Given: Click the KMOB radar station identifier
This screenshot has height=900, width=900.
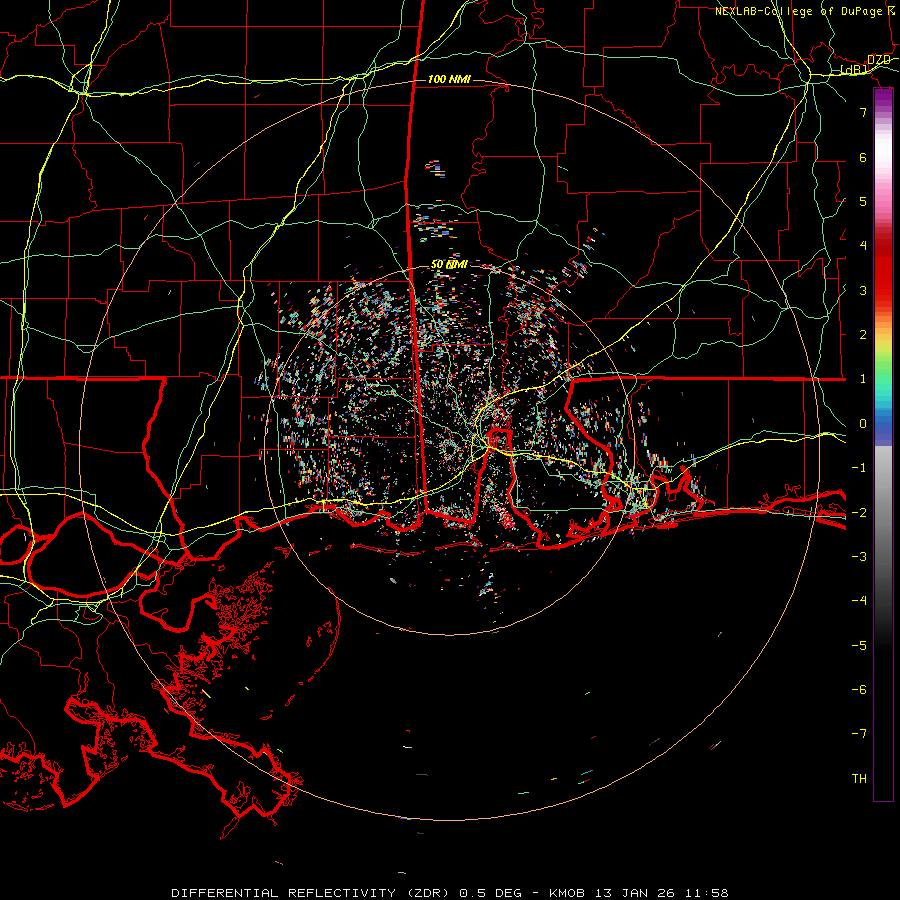Looking at the screenshot, I should [x=567, y=893].
